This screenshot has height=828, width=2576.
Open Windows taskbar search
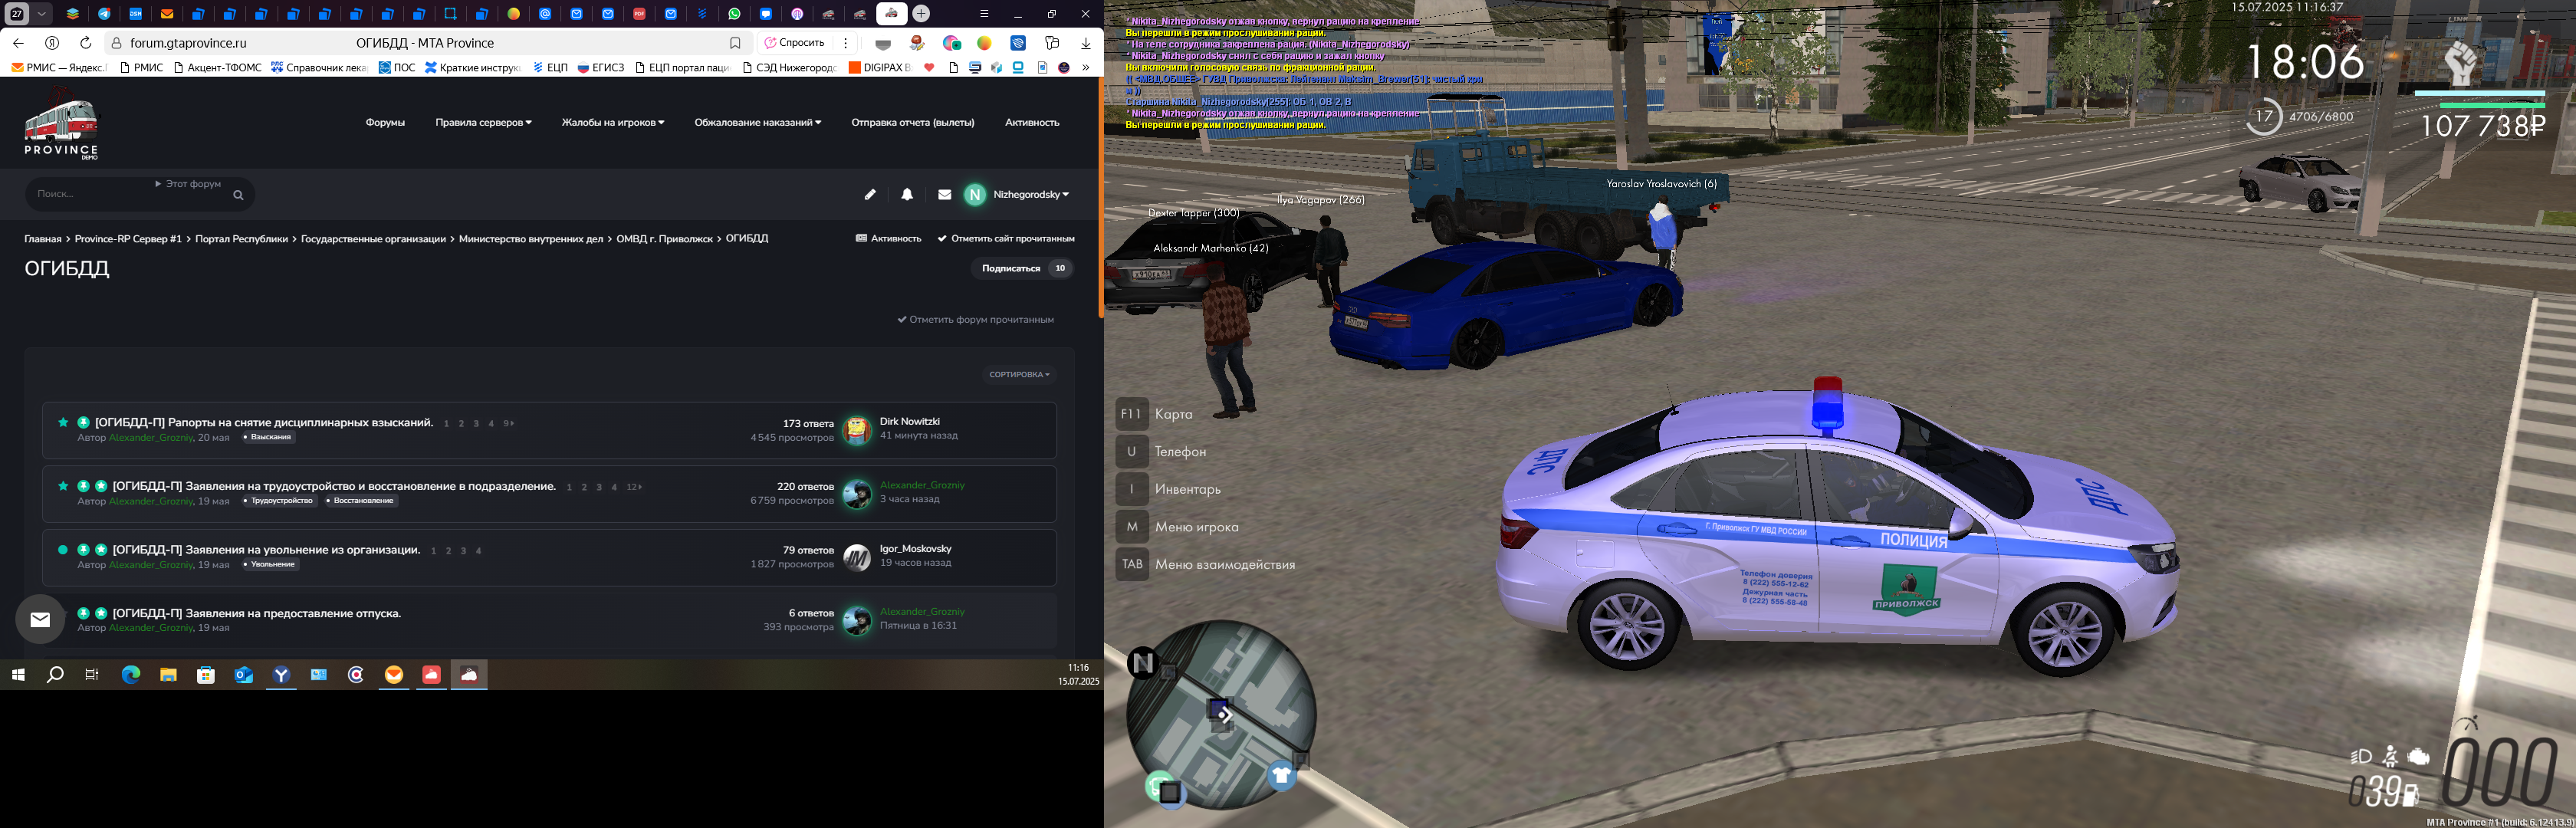[x=55, y=675]
